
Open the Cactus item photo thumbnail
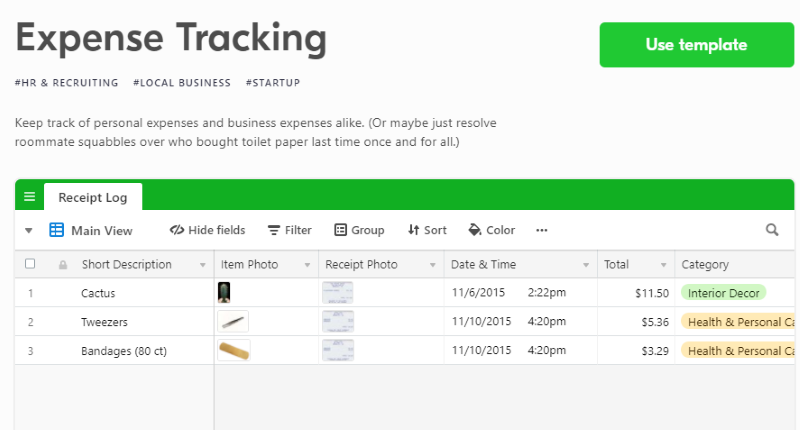pyautogui.click(x=226, y=293)
